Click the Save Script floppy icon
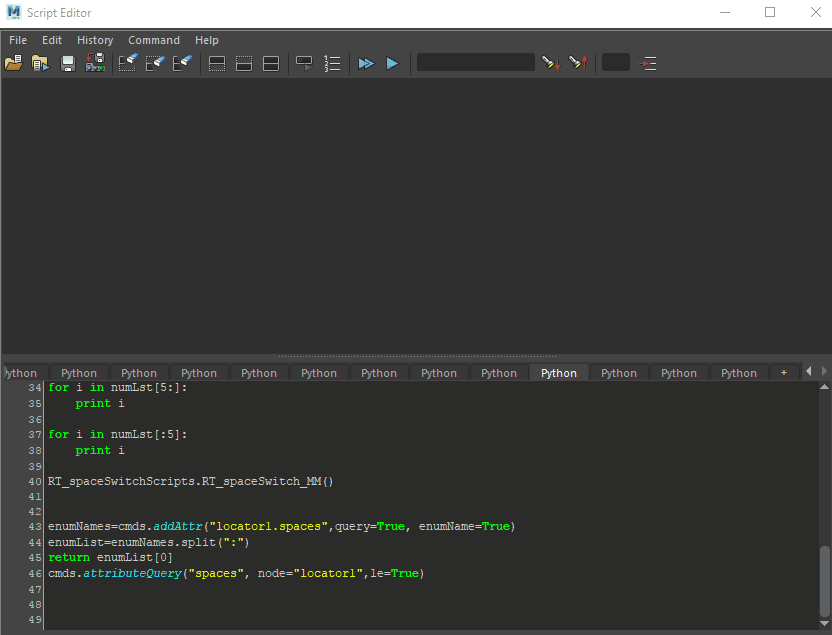Image resolution: width=832 pixels, height=635 pixels. click(67, 64)
